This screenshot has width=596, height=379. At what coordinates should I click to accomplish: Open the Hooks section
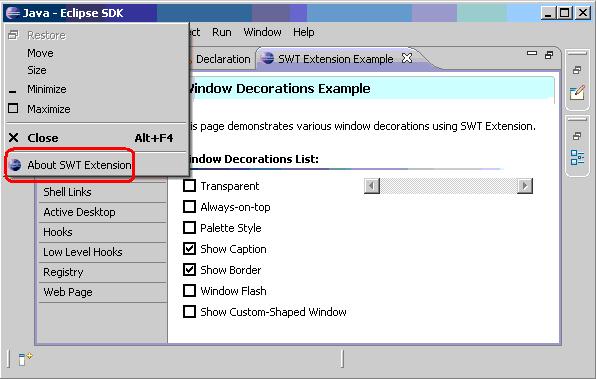click(103, 232)
